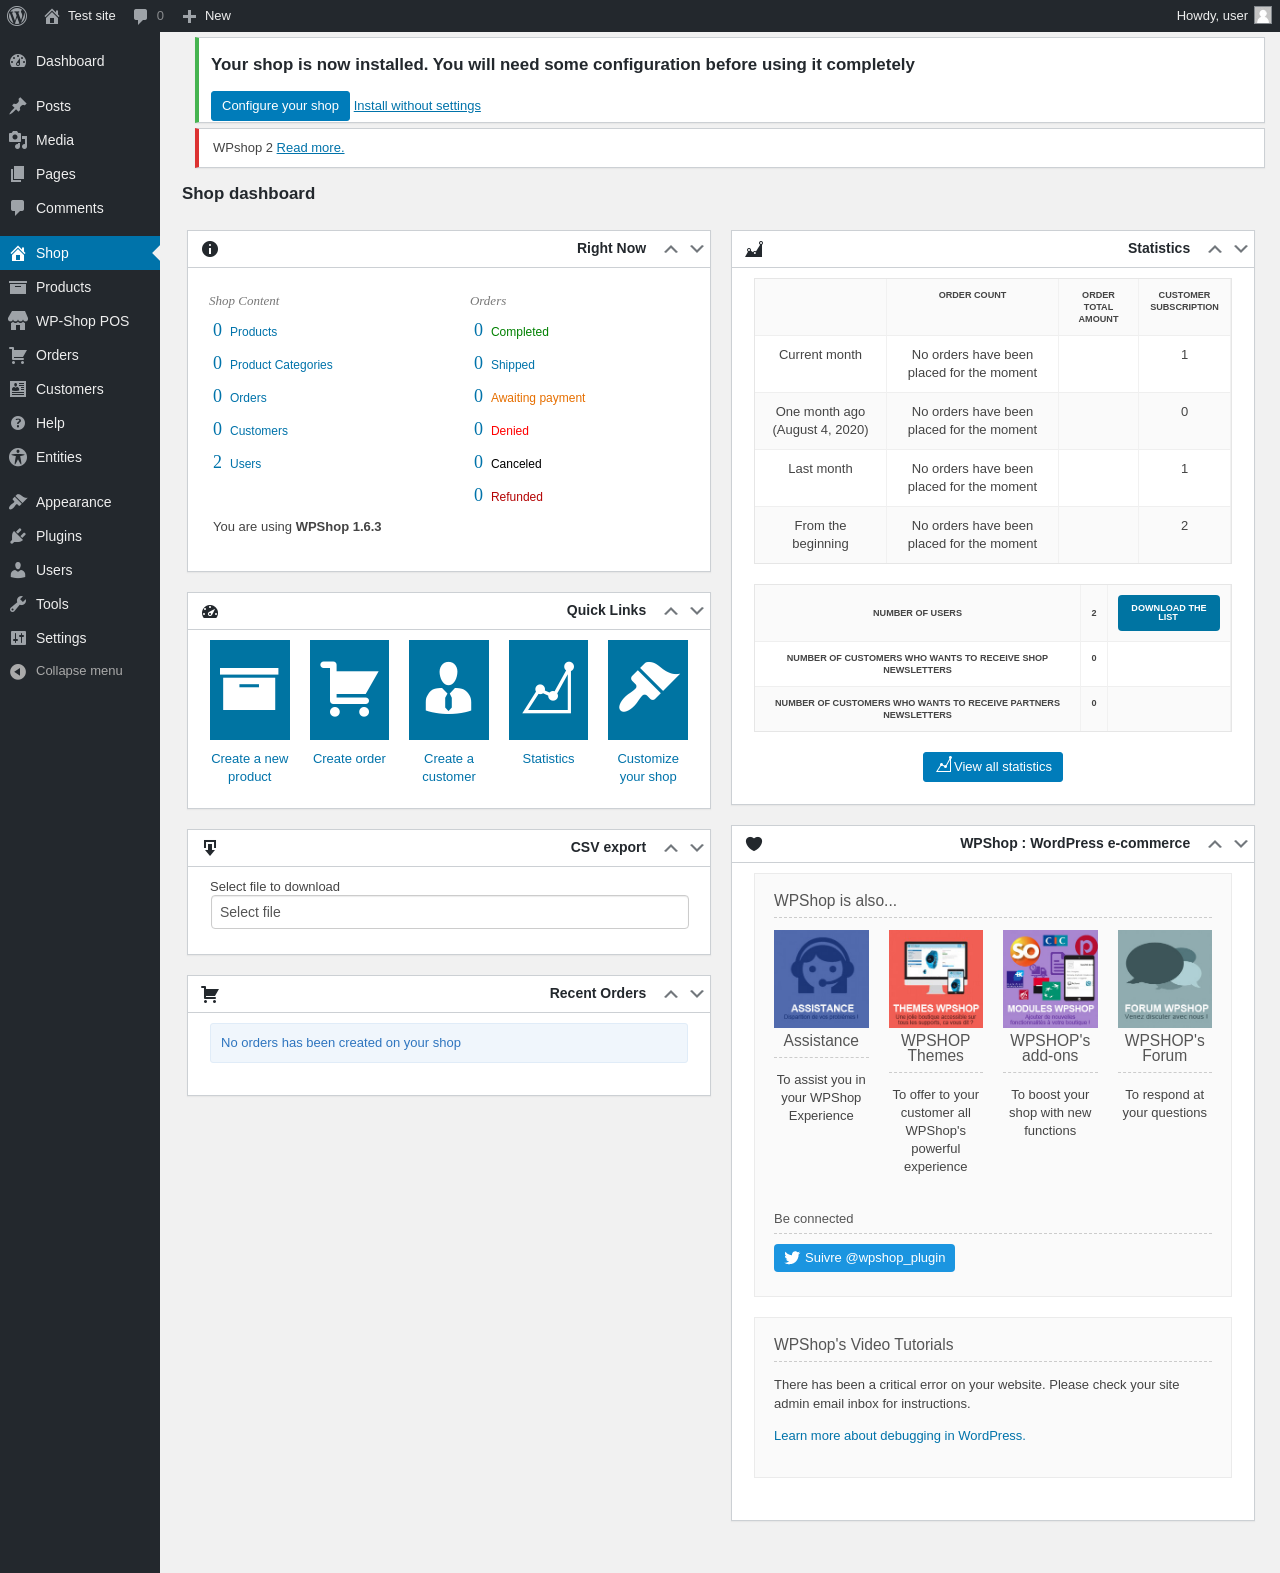Open Media in the sidebar

(80, 140)
